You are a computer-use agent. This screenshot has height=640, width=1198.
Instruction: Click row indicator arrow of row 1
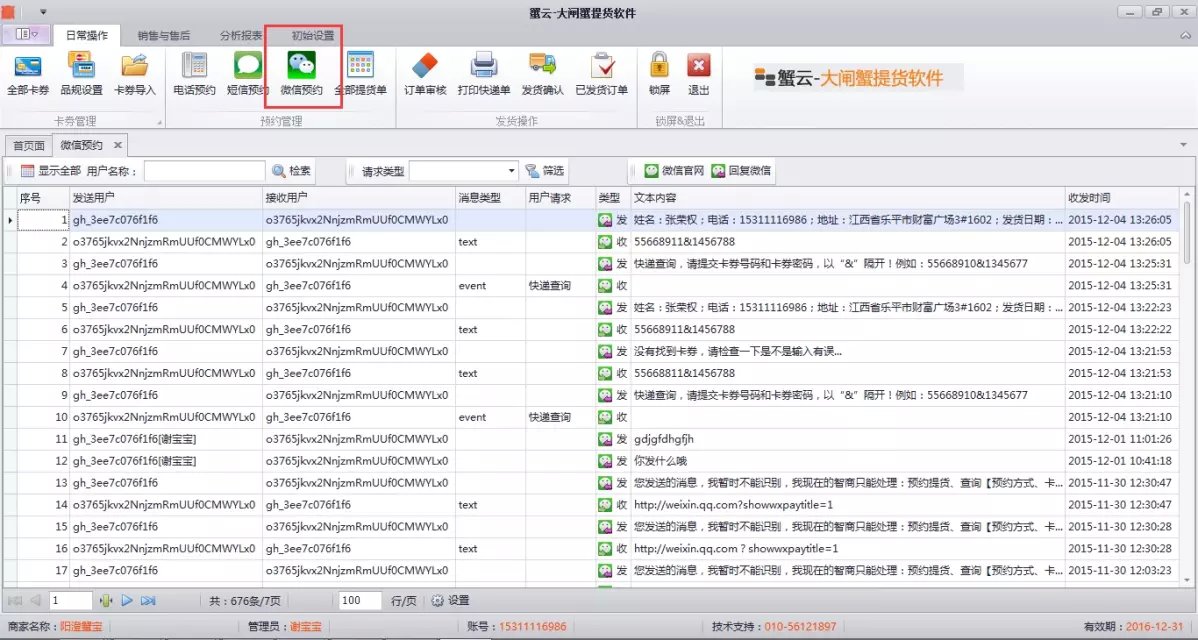(x=10, y=220)
